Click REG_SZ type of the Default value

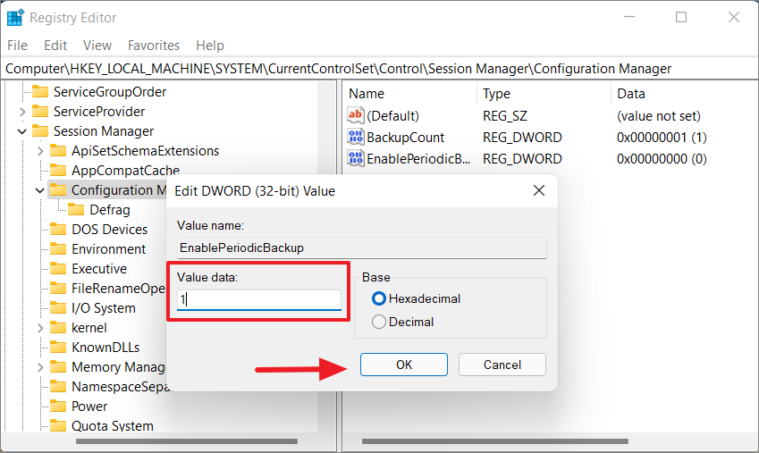point(505,116)
